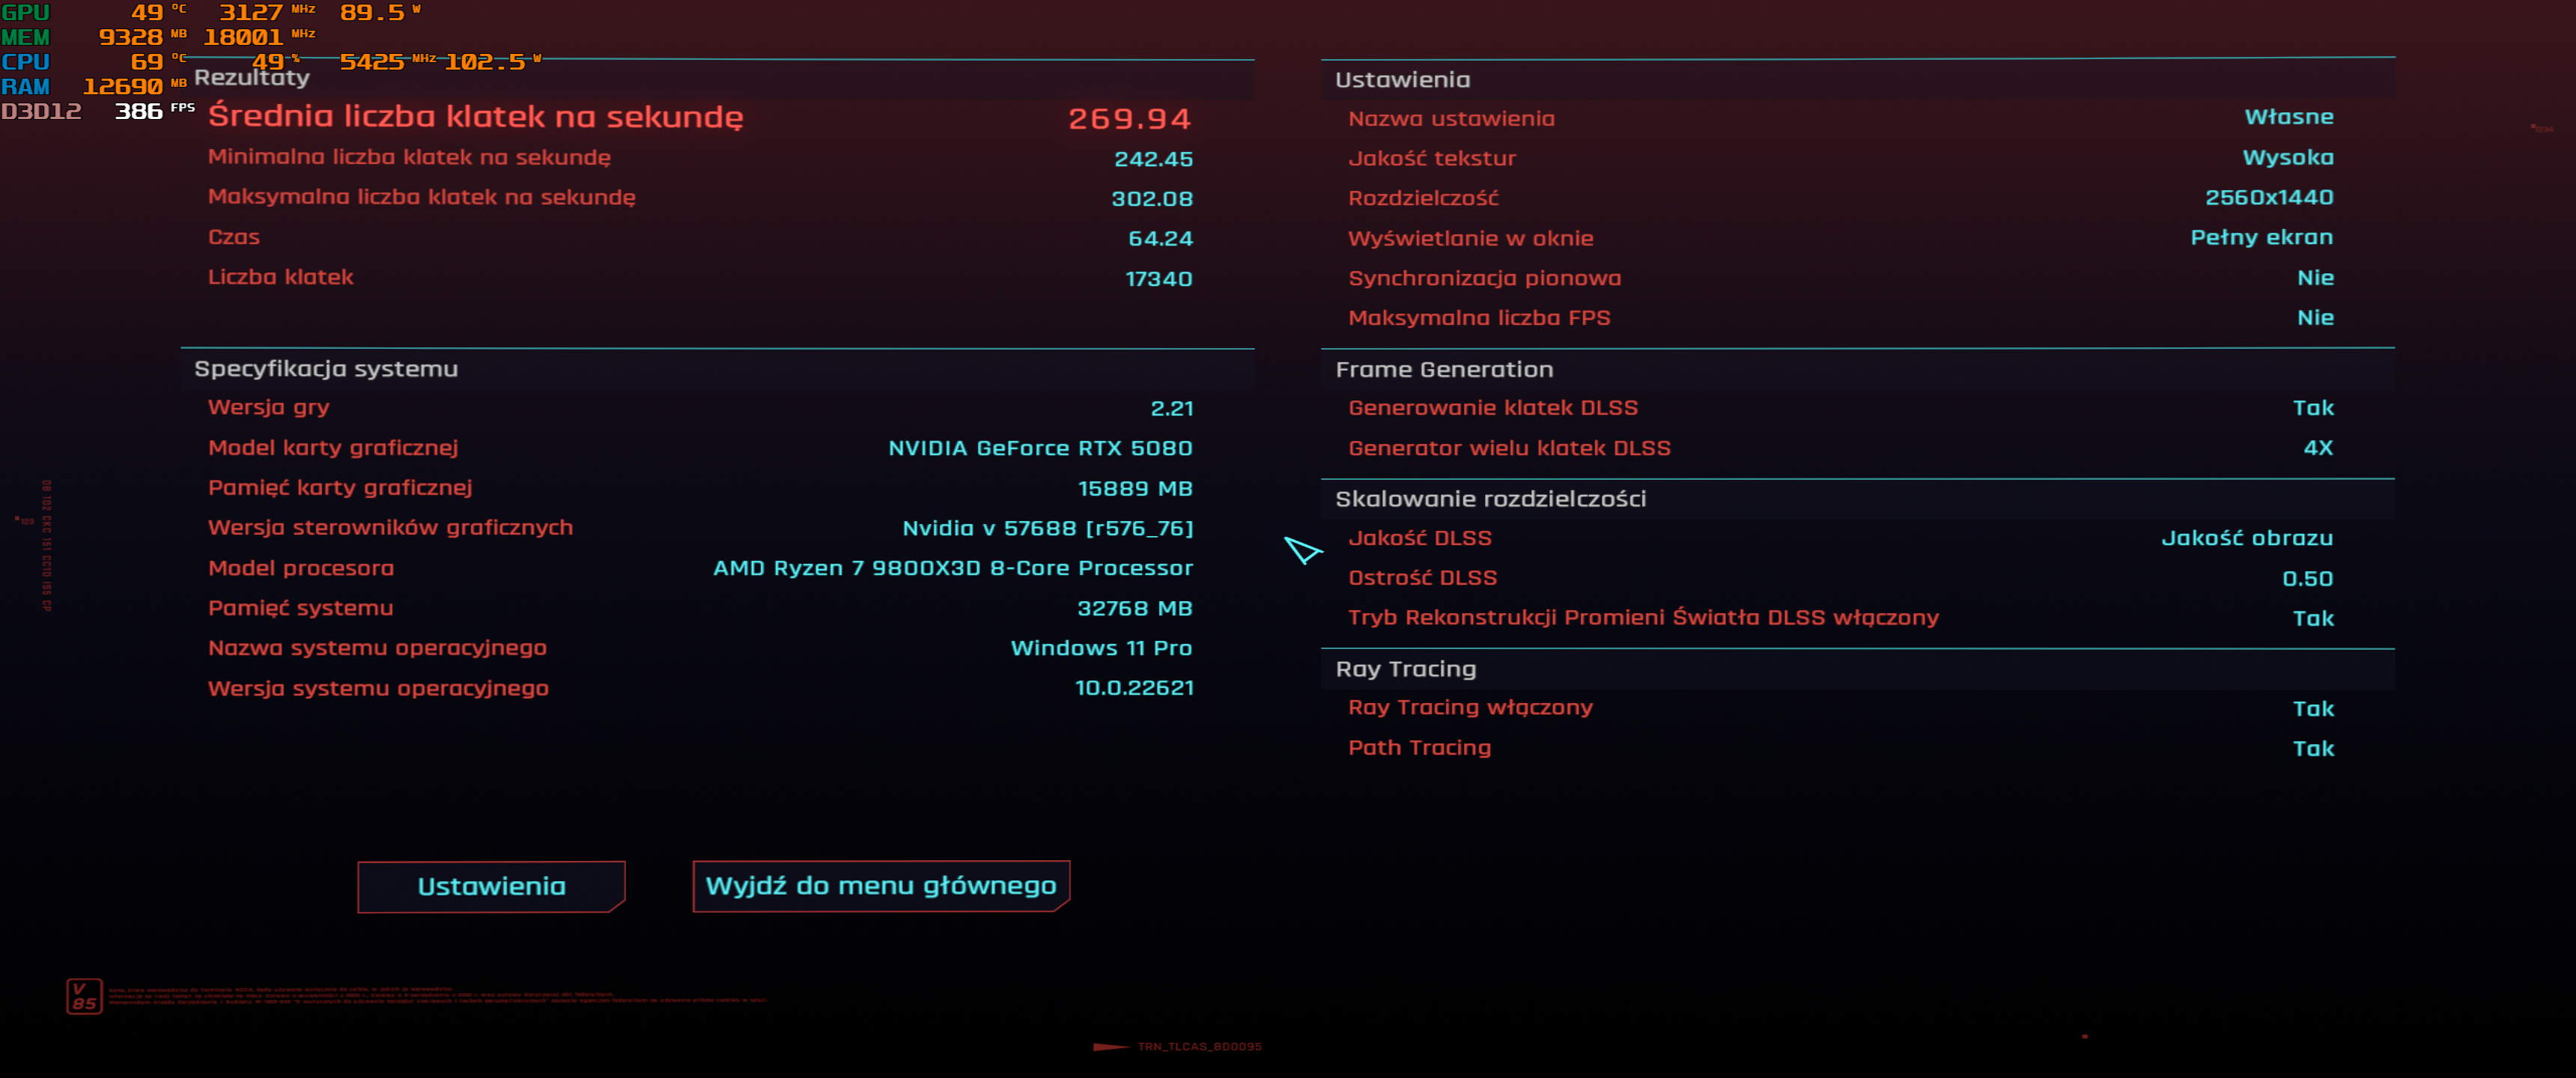Click the MEM overlay label
This screenshot has width=2576, height=1078.
point(25,38)
